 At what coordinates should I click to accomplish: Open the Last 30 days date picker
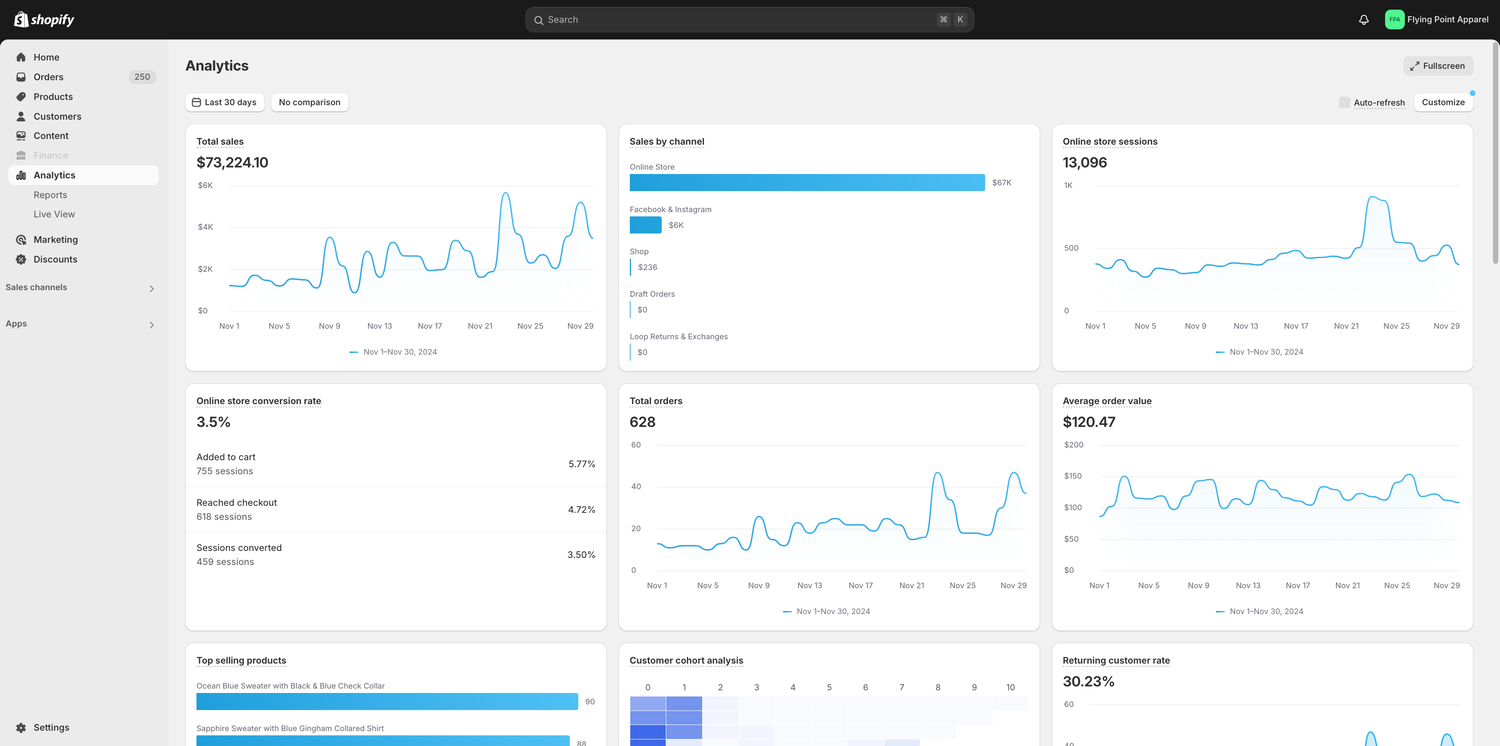pyautogui.click(x=226, y=102)
